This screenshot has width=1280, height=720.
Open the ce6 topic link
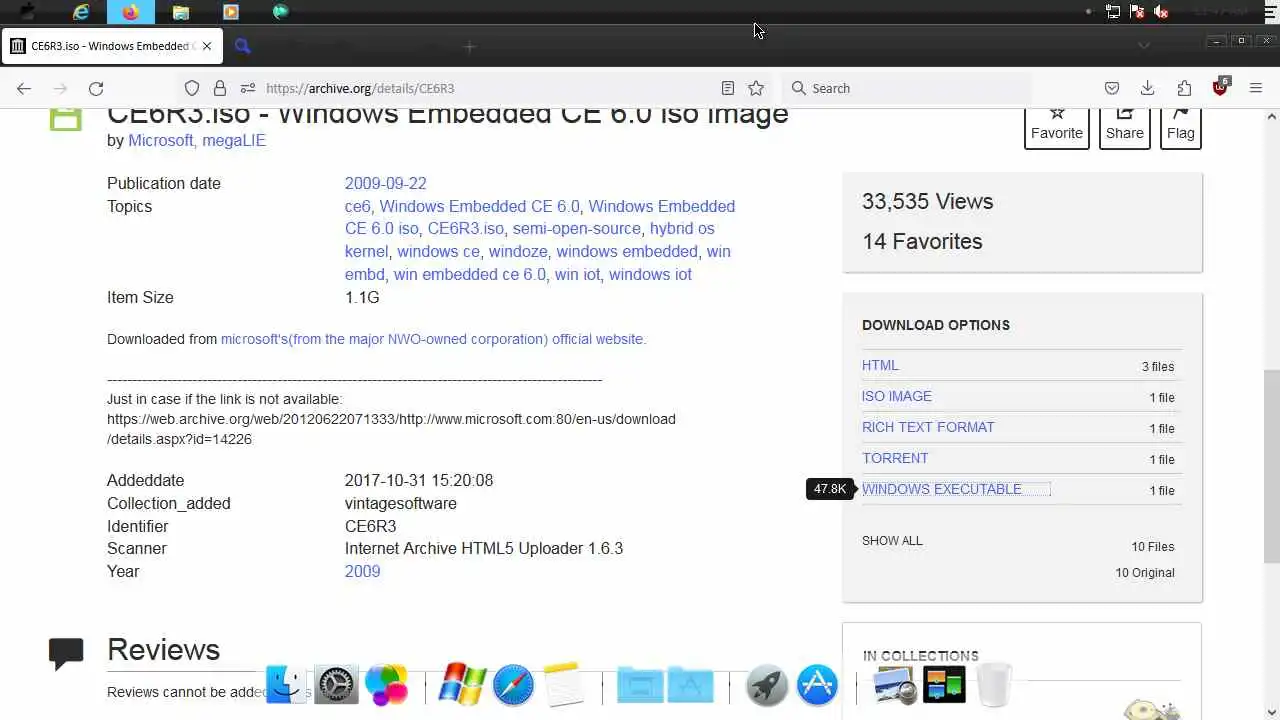[357, 206]
